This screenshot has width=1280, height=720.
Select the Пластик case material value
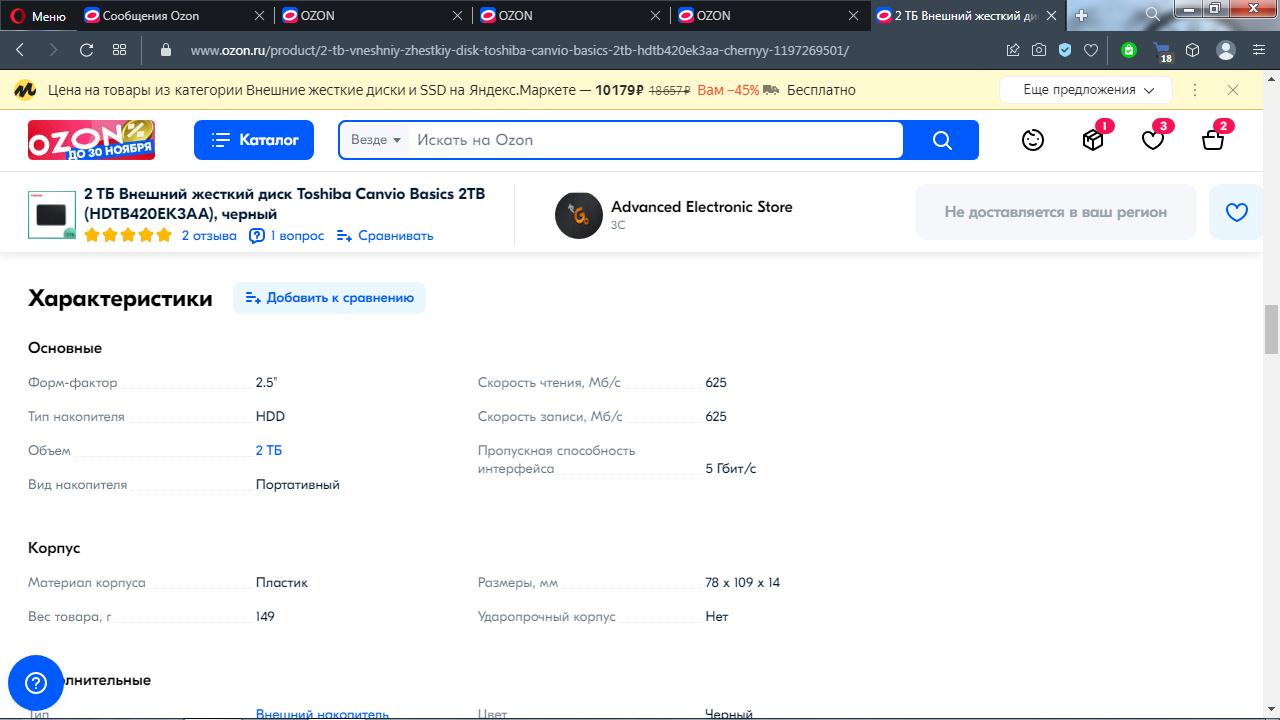pyautogui.click(x=282, y=583)
